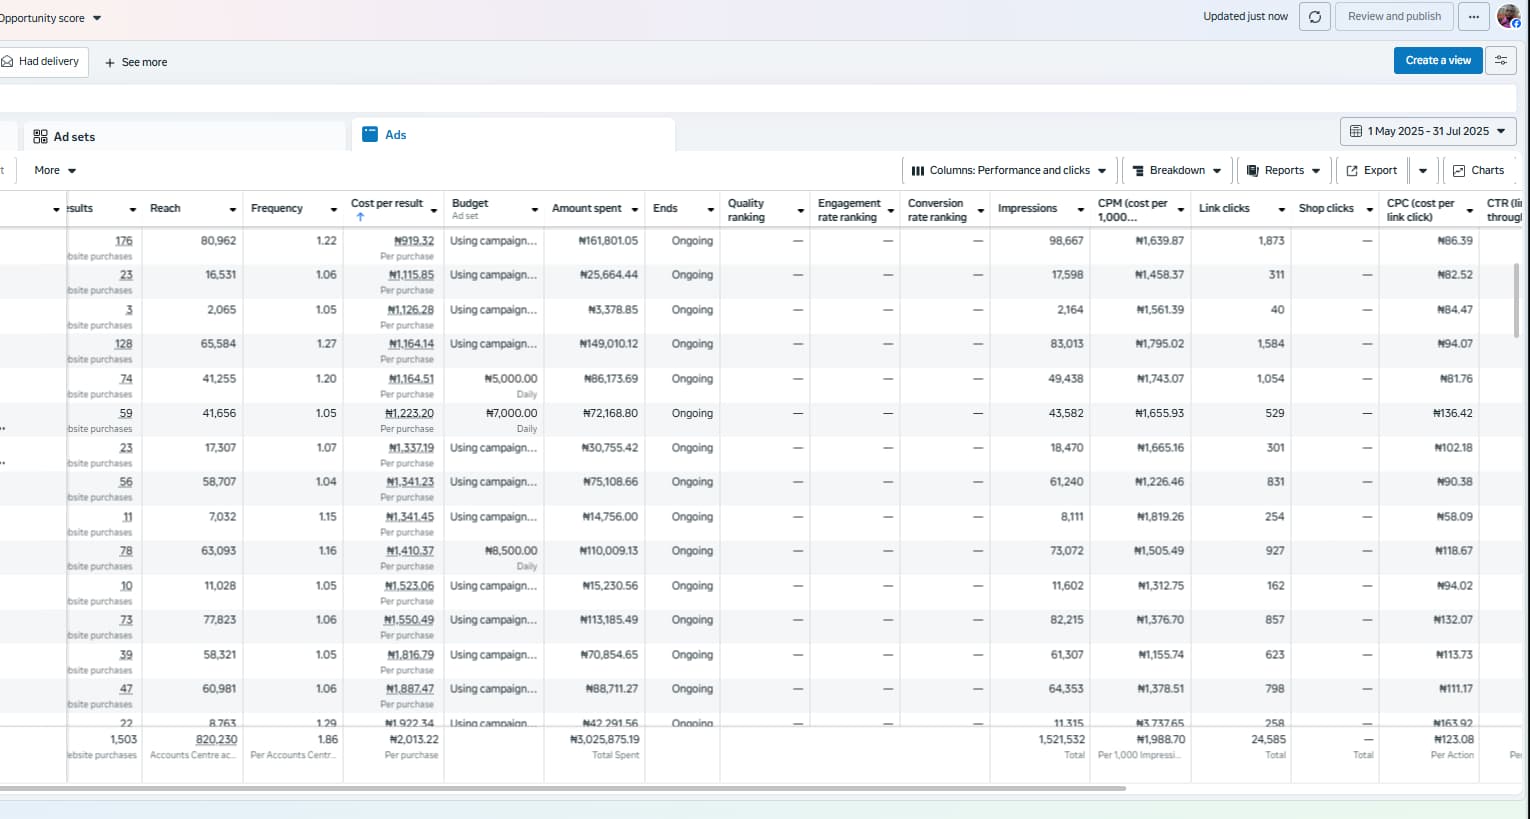Click the horizontal scrollbar below the table

tap(560, 788)
